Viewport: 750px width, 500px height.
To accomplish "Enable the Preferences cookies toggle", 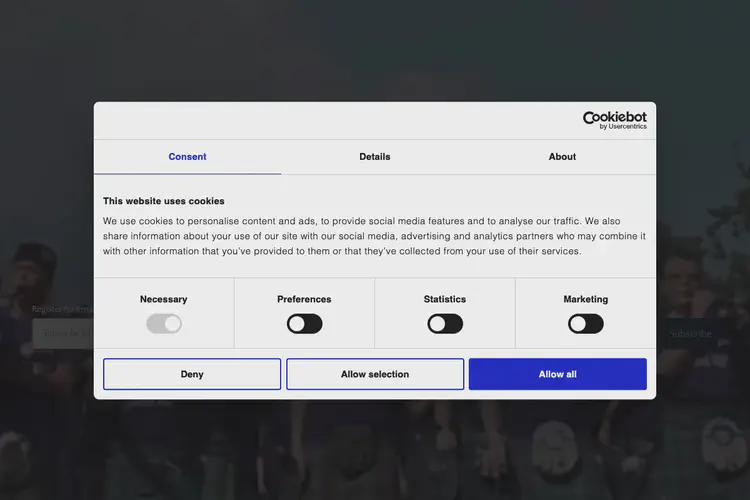I will tap(304, 324).
